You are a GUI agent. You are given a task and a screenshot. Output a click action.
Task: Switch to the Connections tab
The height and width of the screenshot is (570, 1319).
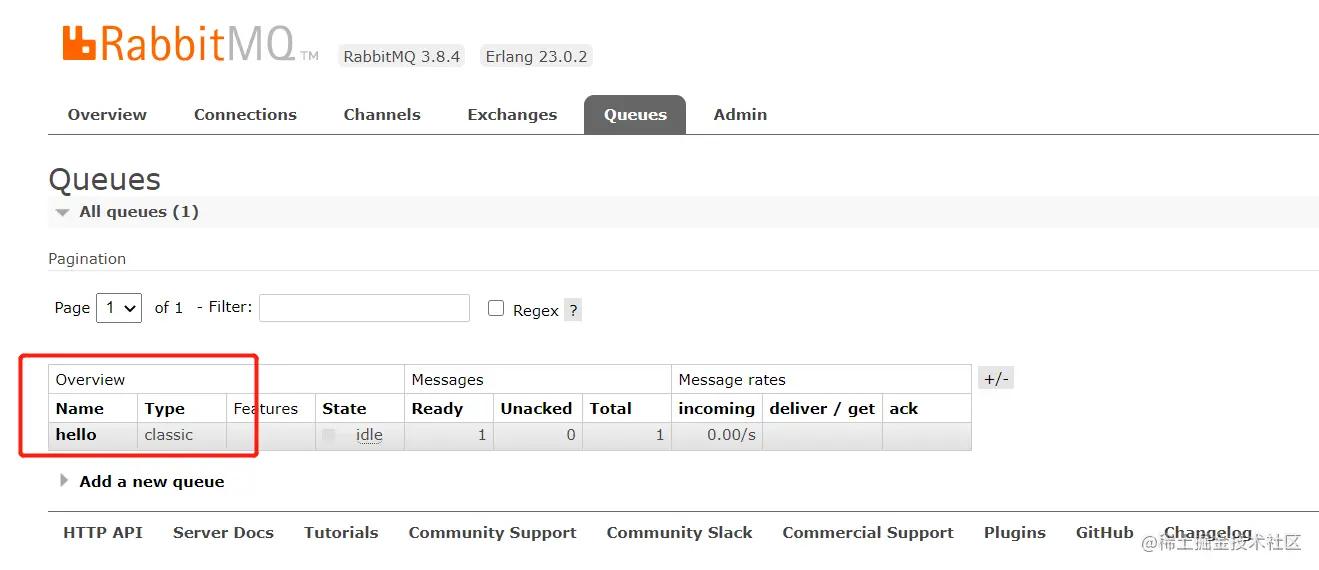pos(245,114)
